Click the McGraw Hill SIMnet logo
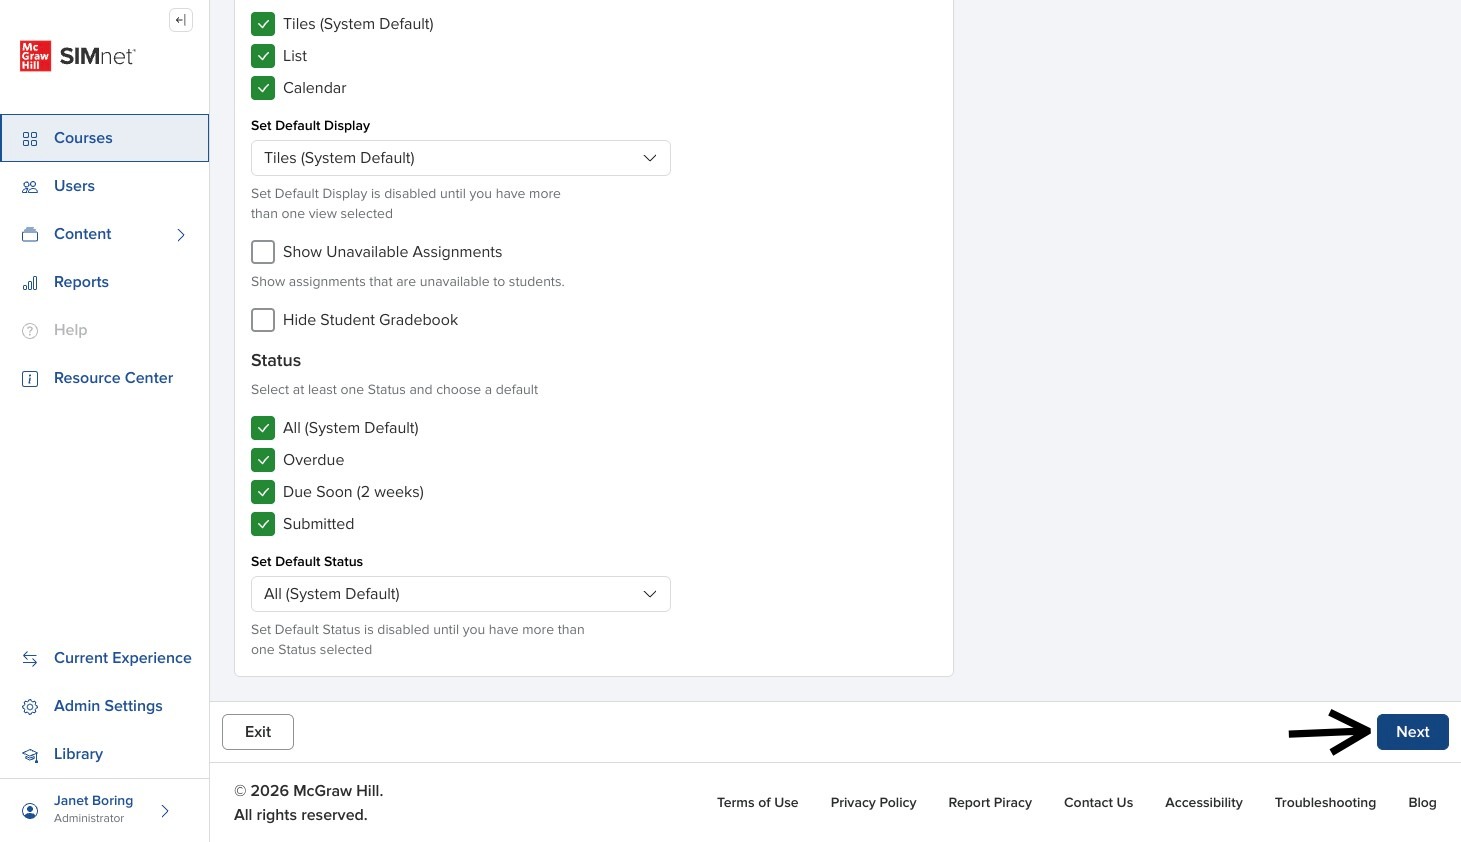The height and width of the screenshot is (842, 1461). pyautogui.click(x=77, y=56)
